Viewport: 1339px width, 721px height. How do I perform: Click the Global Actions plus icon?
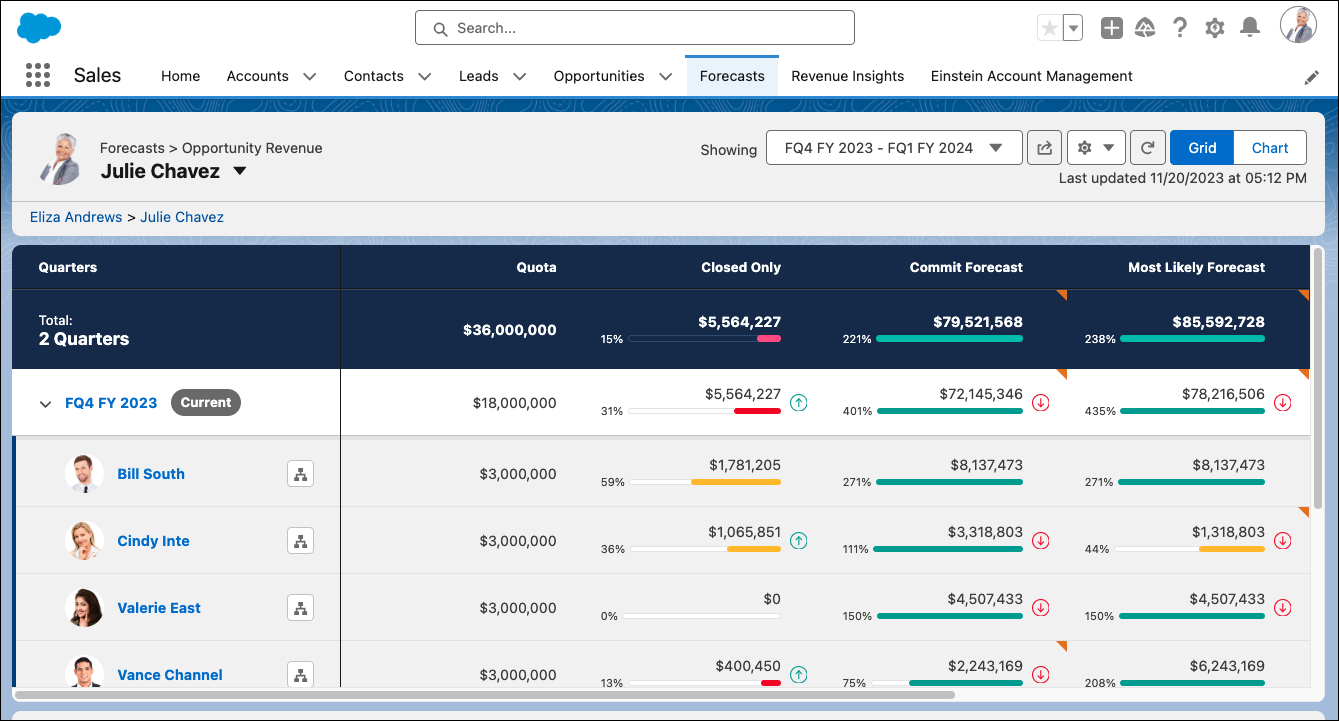1111,28
